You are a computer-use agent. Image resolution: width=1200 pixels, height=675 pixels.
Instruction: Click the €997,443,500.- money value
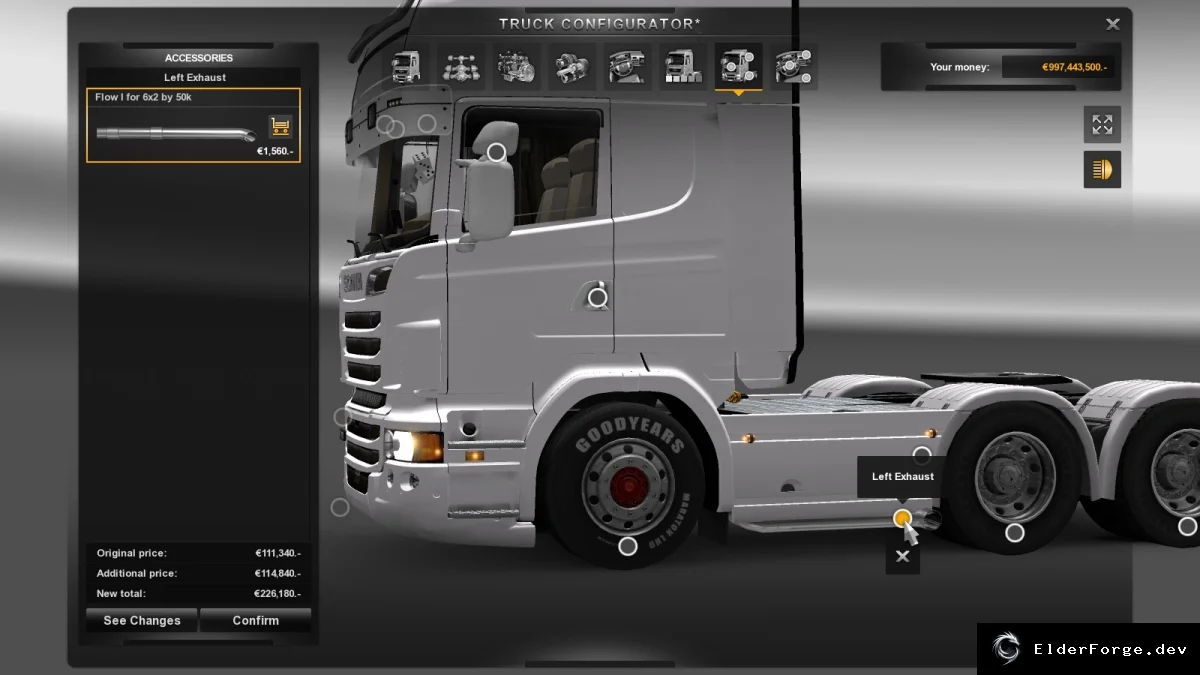click(1076, 67)
